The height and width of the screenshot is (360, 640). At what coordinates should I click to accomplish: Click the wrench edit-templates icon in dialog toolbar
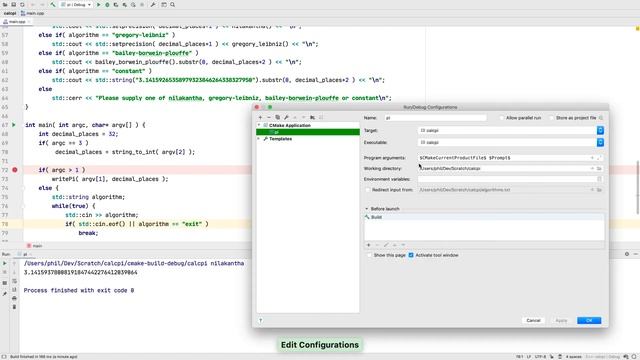(286, 117)
